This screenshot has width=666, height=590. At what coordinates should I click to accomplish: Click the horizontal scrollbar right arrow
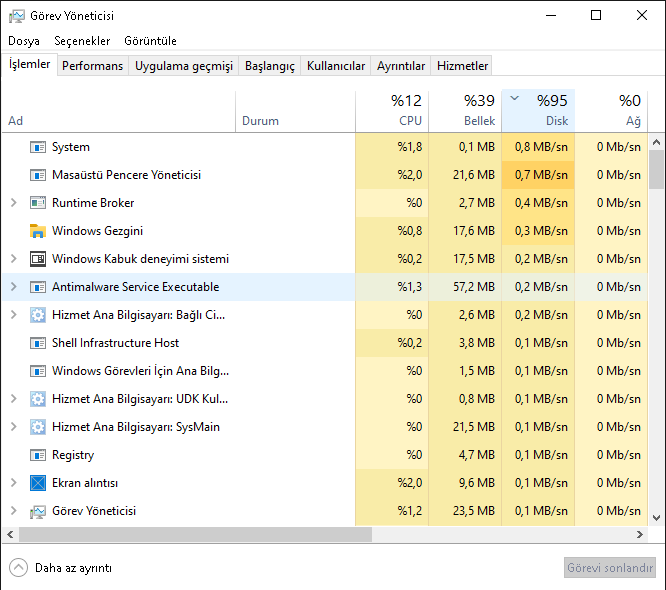point(643,534)
